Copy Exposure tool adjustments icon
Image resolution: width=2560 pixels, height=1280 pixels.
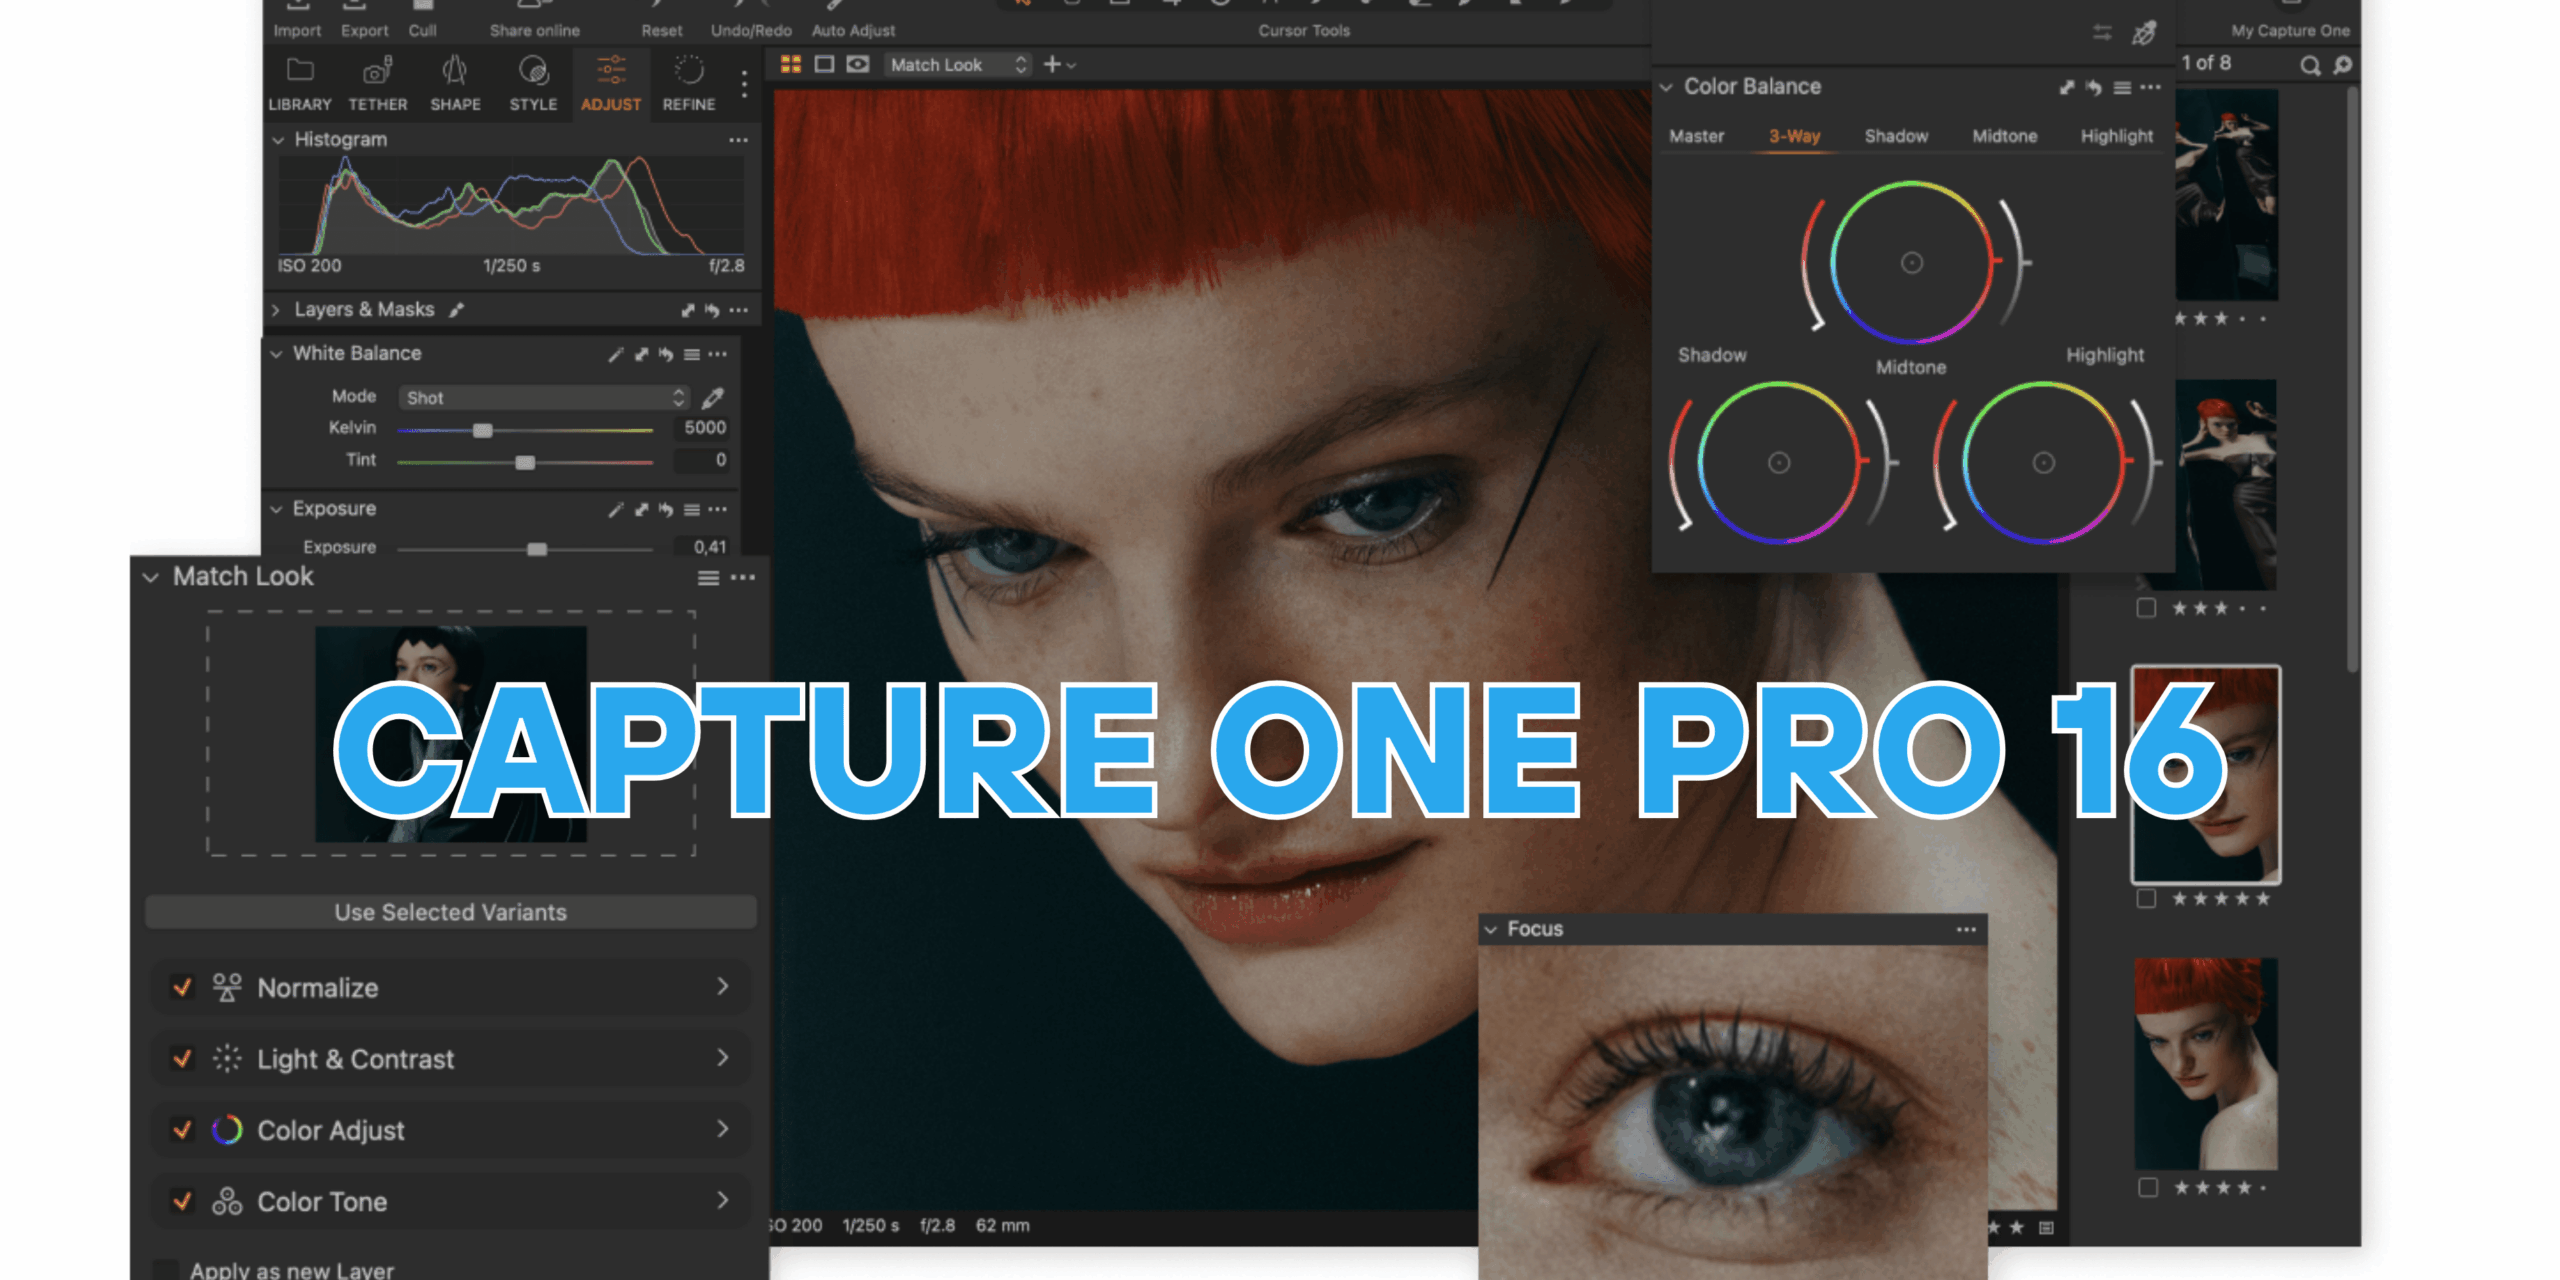tap(641, 509)
